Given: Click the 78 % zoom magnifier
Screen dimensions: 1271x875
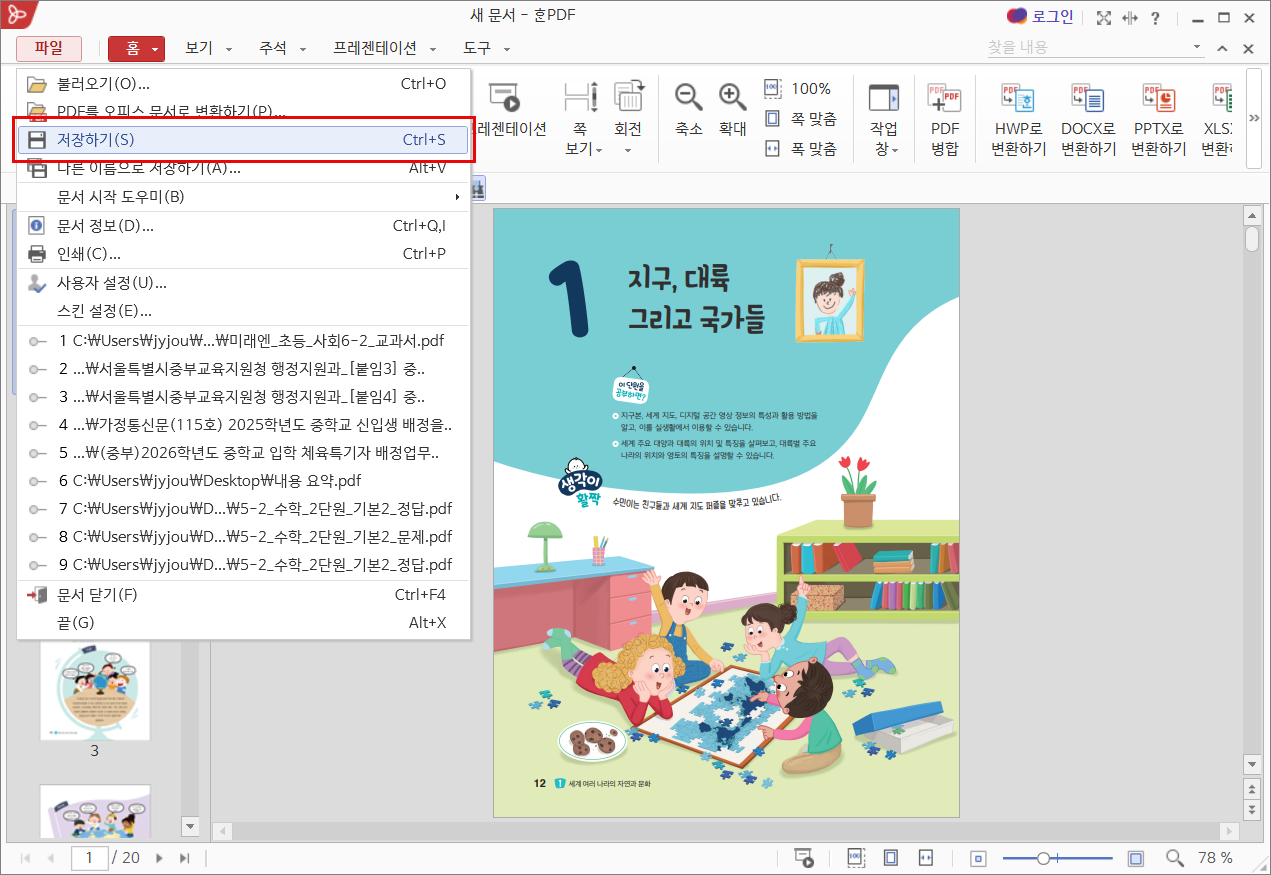Looking at the screenshot, I should [x=1175, y=858].
